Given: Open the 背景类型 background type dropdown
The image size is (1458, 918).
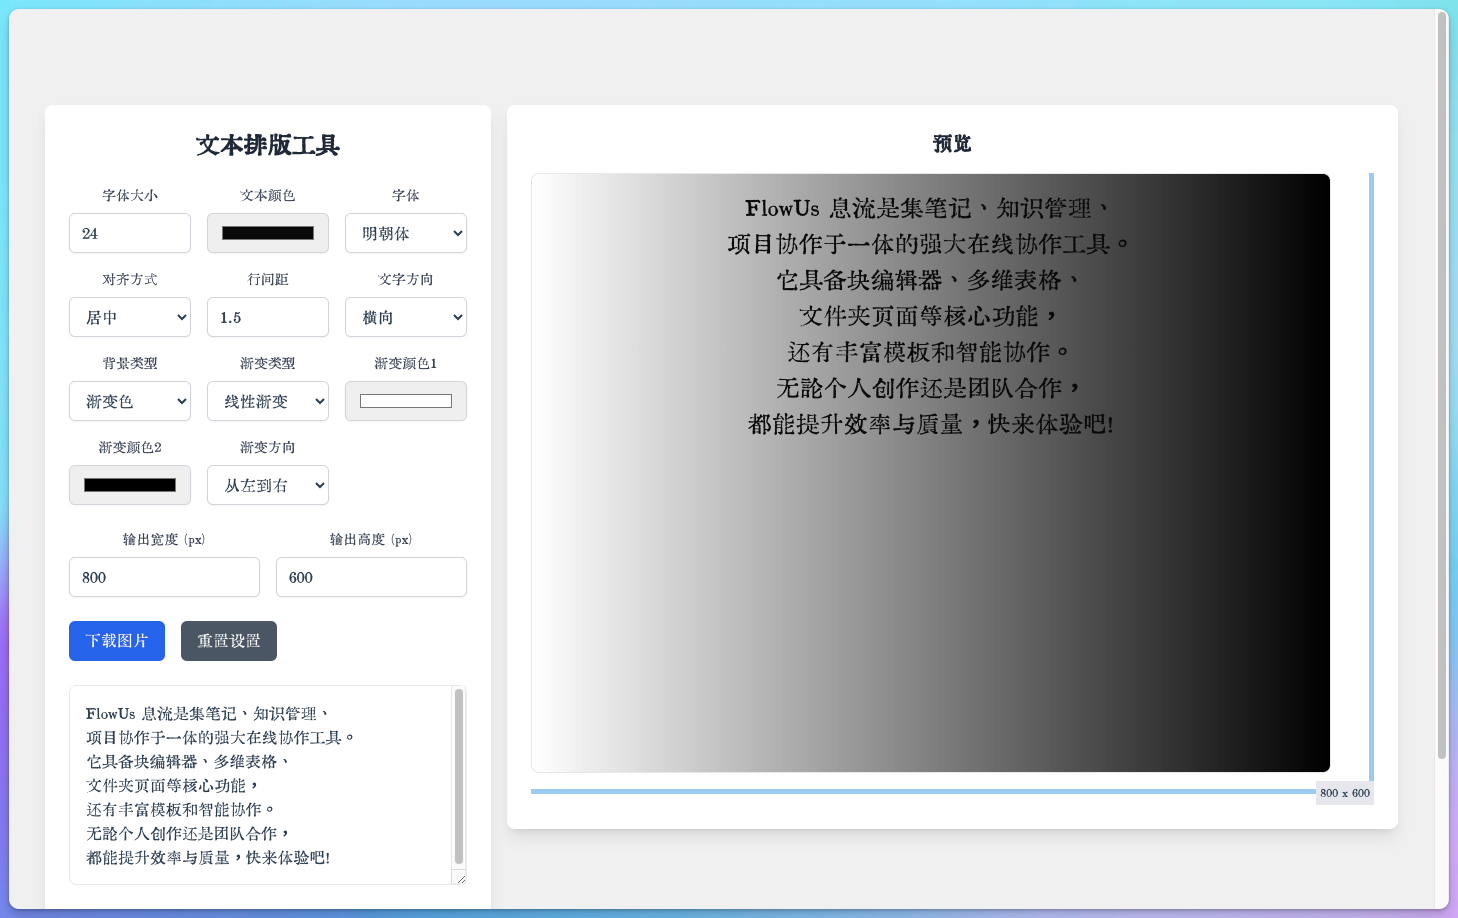Looking at the screenshot, I should tap(129, 401).
